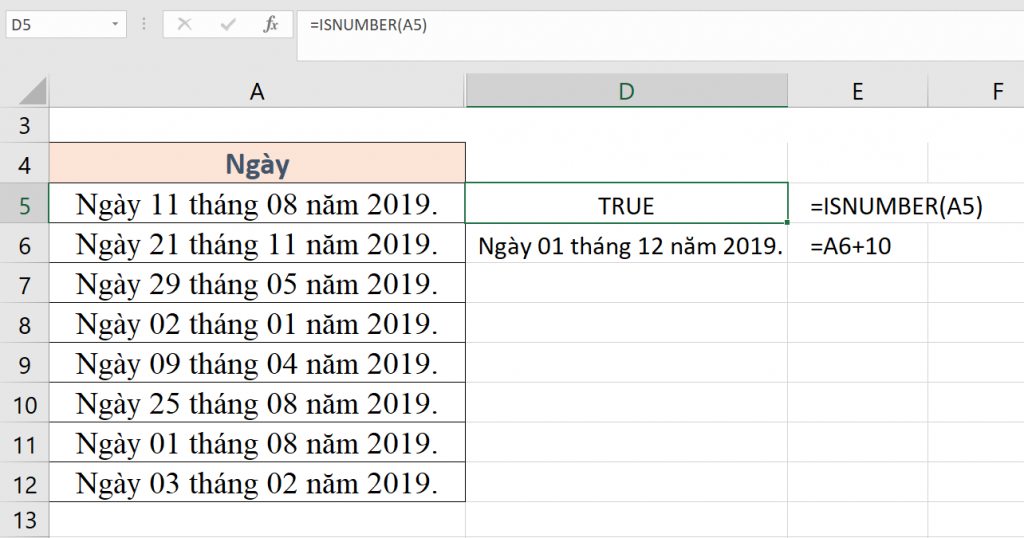This screenshot has width=1024, height=538.
Task: Select cell Ngày 03 tháng 02 năm 2019
Action: tap(257, 484)
